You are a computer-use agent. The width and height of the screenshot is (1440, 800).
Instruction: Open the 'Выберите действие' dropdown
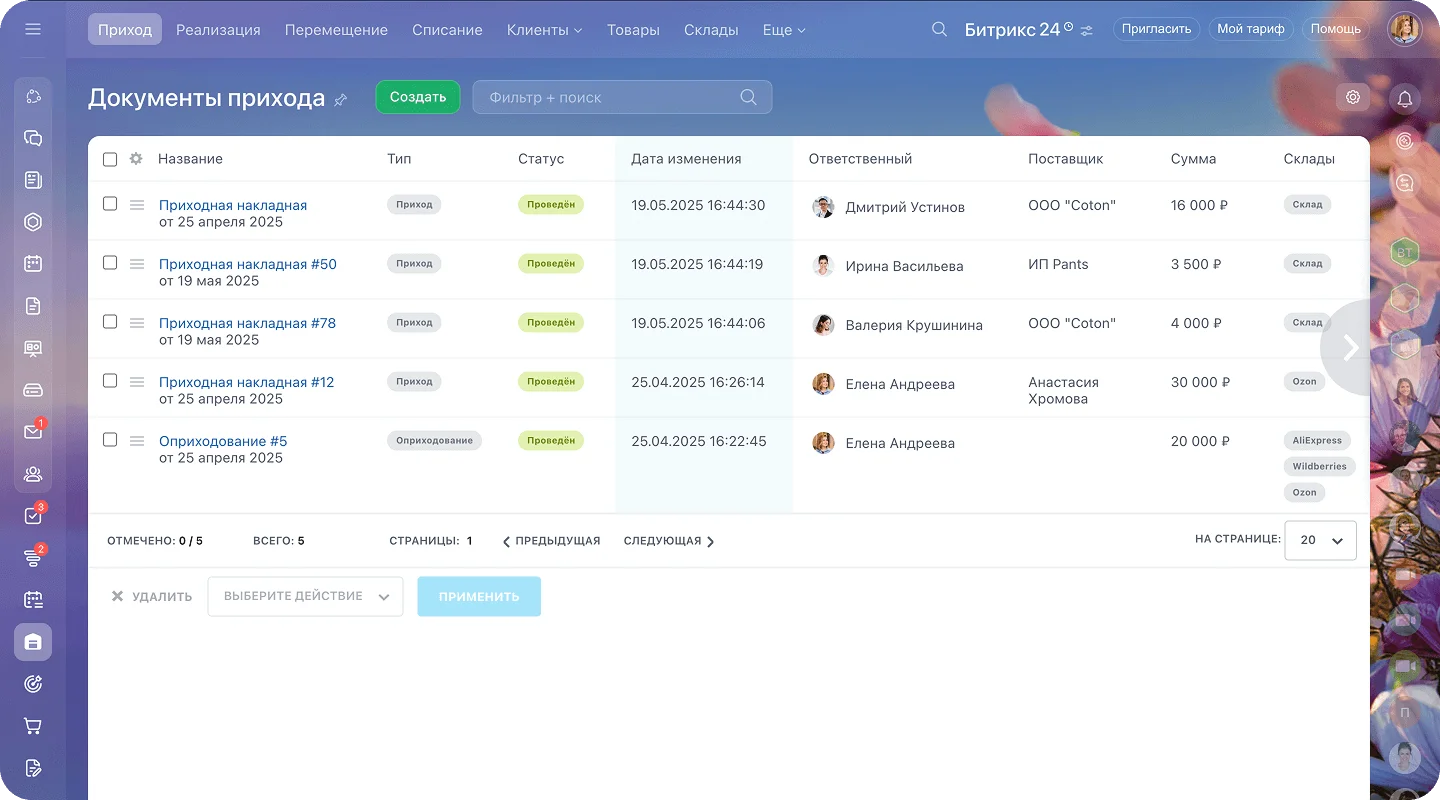coord(305,596)
